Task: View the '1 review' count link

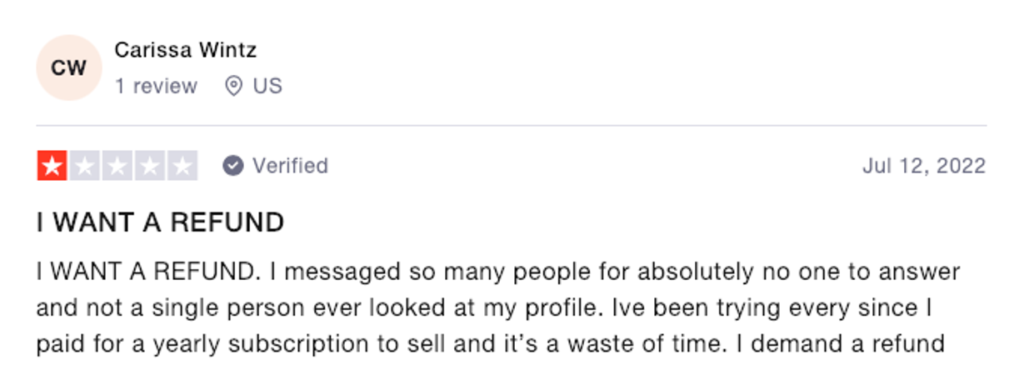Action: tap(156, 86)
